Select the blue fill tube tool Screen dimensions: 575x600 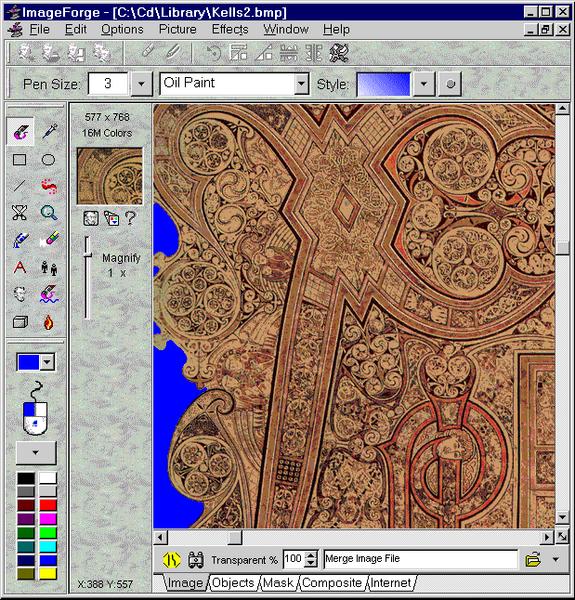[20, 240]
